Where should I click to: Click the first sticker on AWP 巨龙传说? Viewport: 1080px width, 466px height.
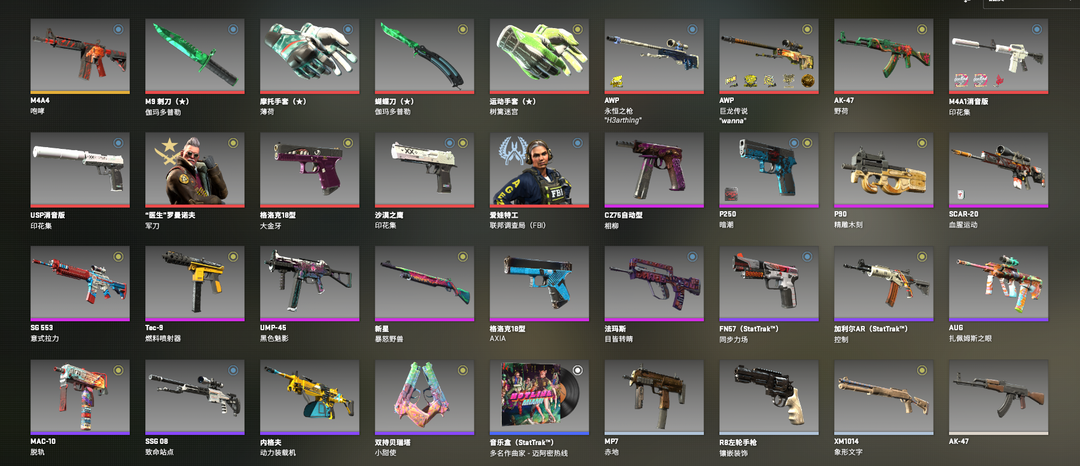(x=731, y=81)
